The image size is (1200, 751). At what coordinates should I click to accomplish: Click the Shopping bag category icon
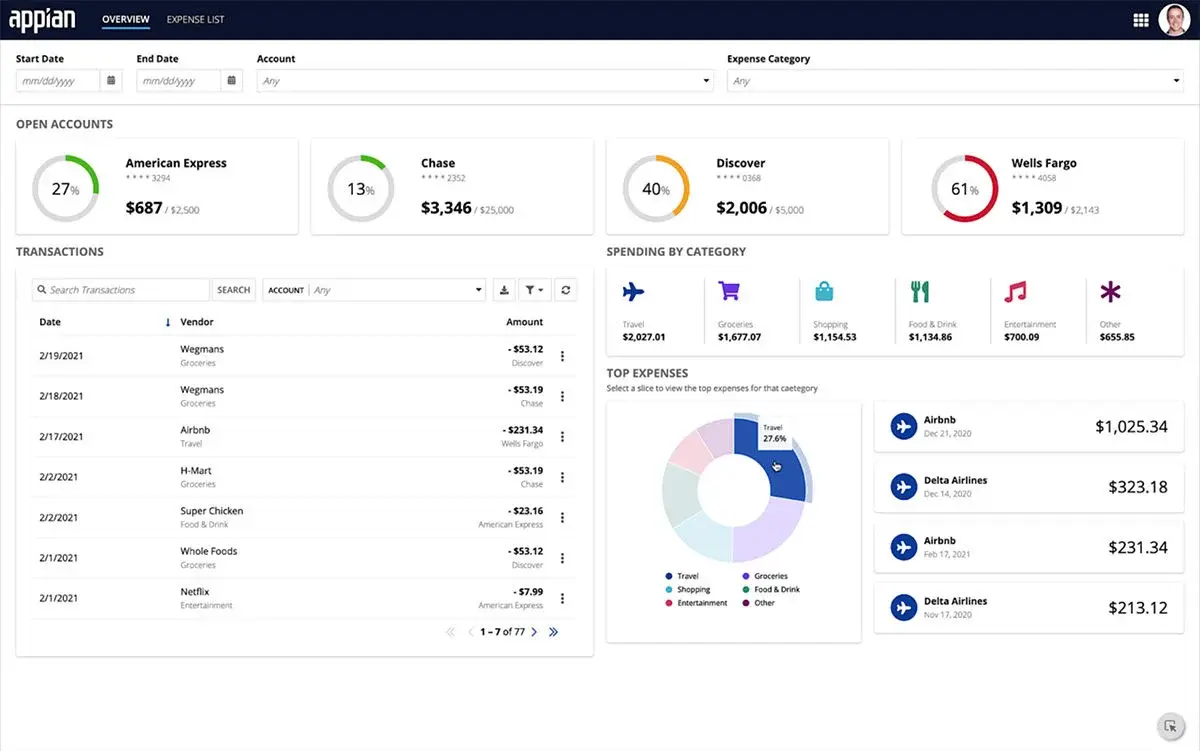point(824,293)
